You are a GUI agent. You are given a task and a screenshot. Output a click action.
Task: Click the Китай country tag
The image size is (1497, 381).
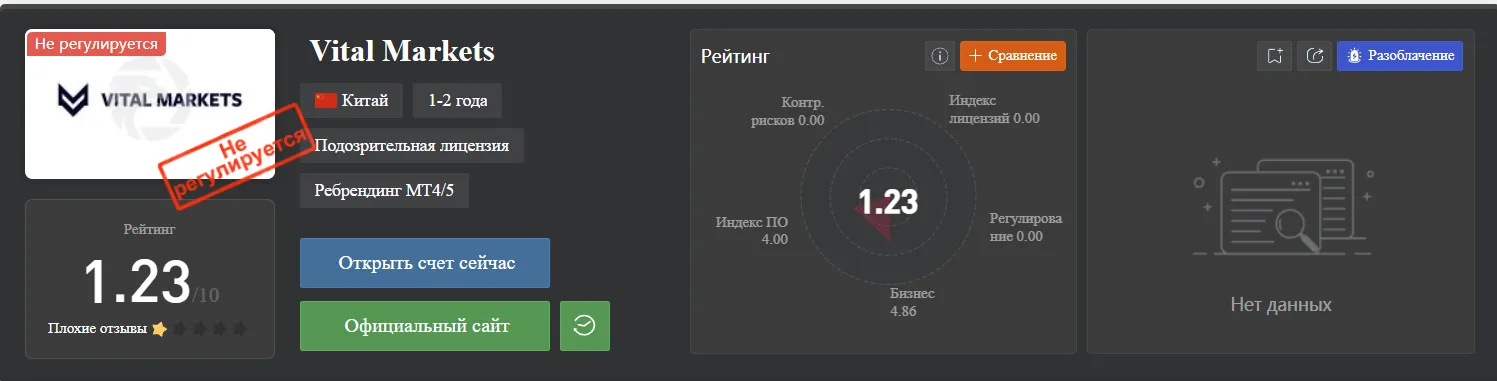[x=351, y=100]
